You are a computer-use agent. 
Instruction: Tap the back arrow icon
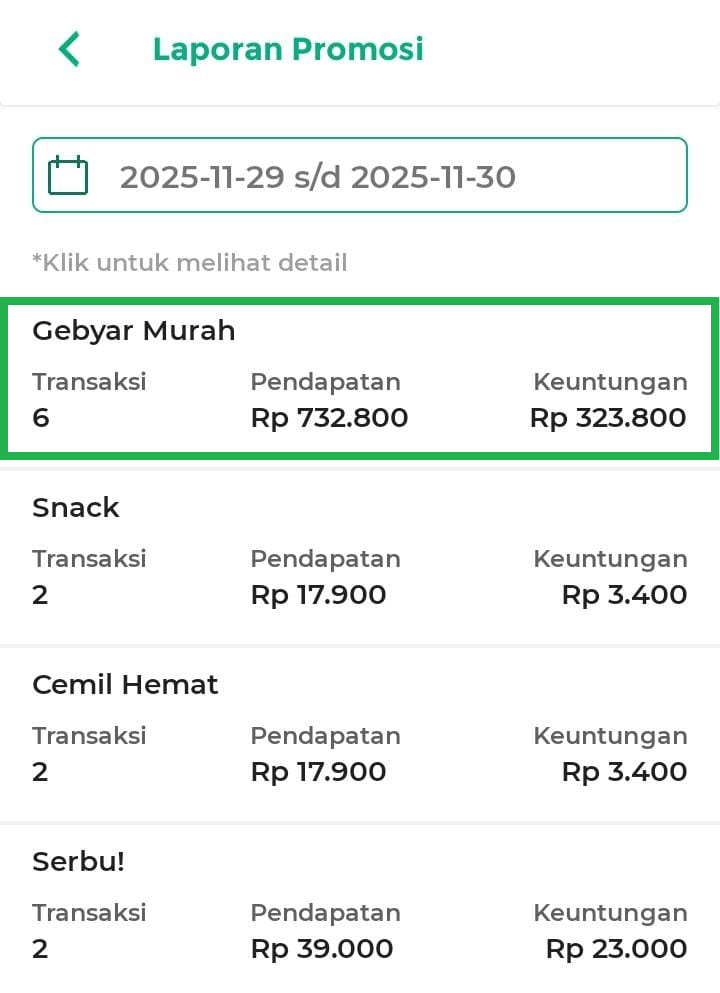click(x=69, y=49)
